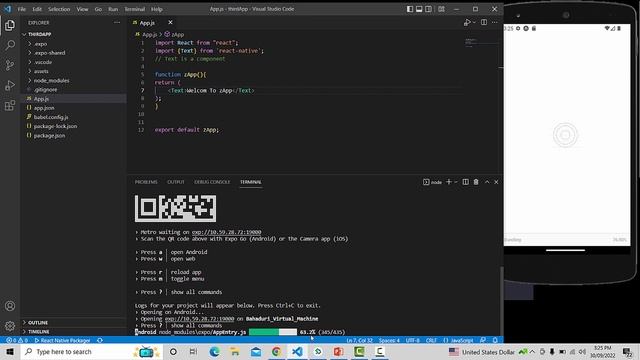Viewport: 640px width, 360px height.
Task: Kill terminal with trash icon
Action: click(476, 182)
